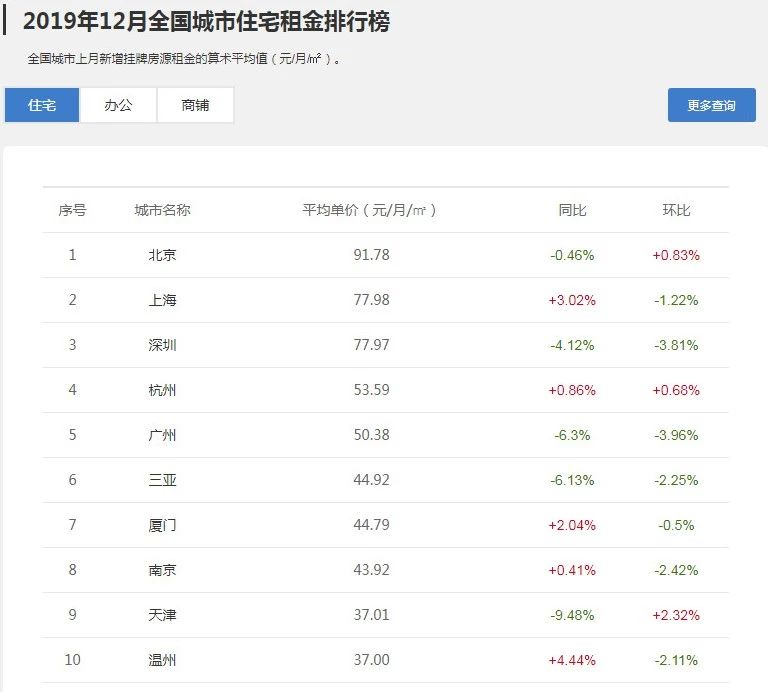Click price value 50.38

coord(371,435)
